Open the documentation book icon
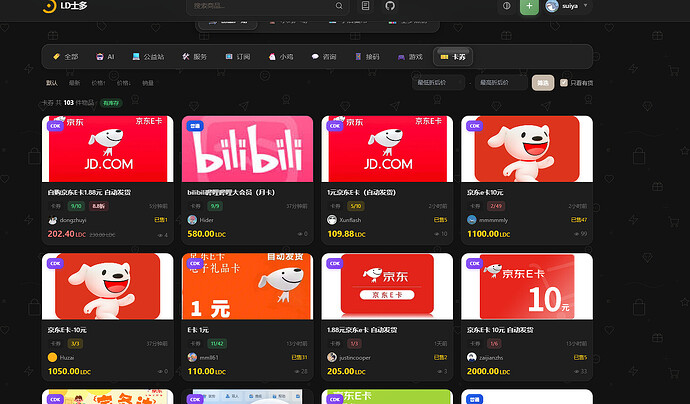Viewport: 690px width, 404px height. (x=365, y=6)
